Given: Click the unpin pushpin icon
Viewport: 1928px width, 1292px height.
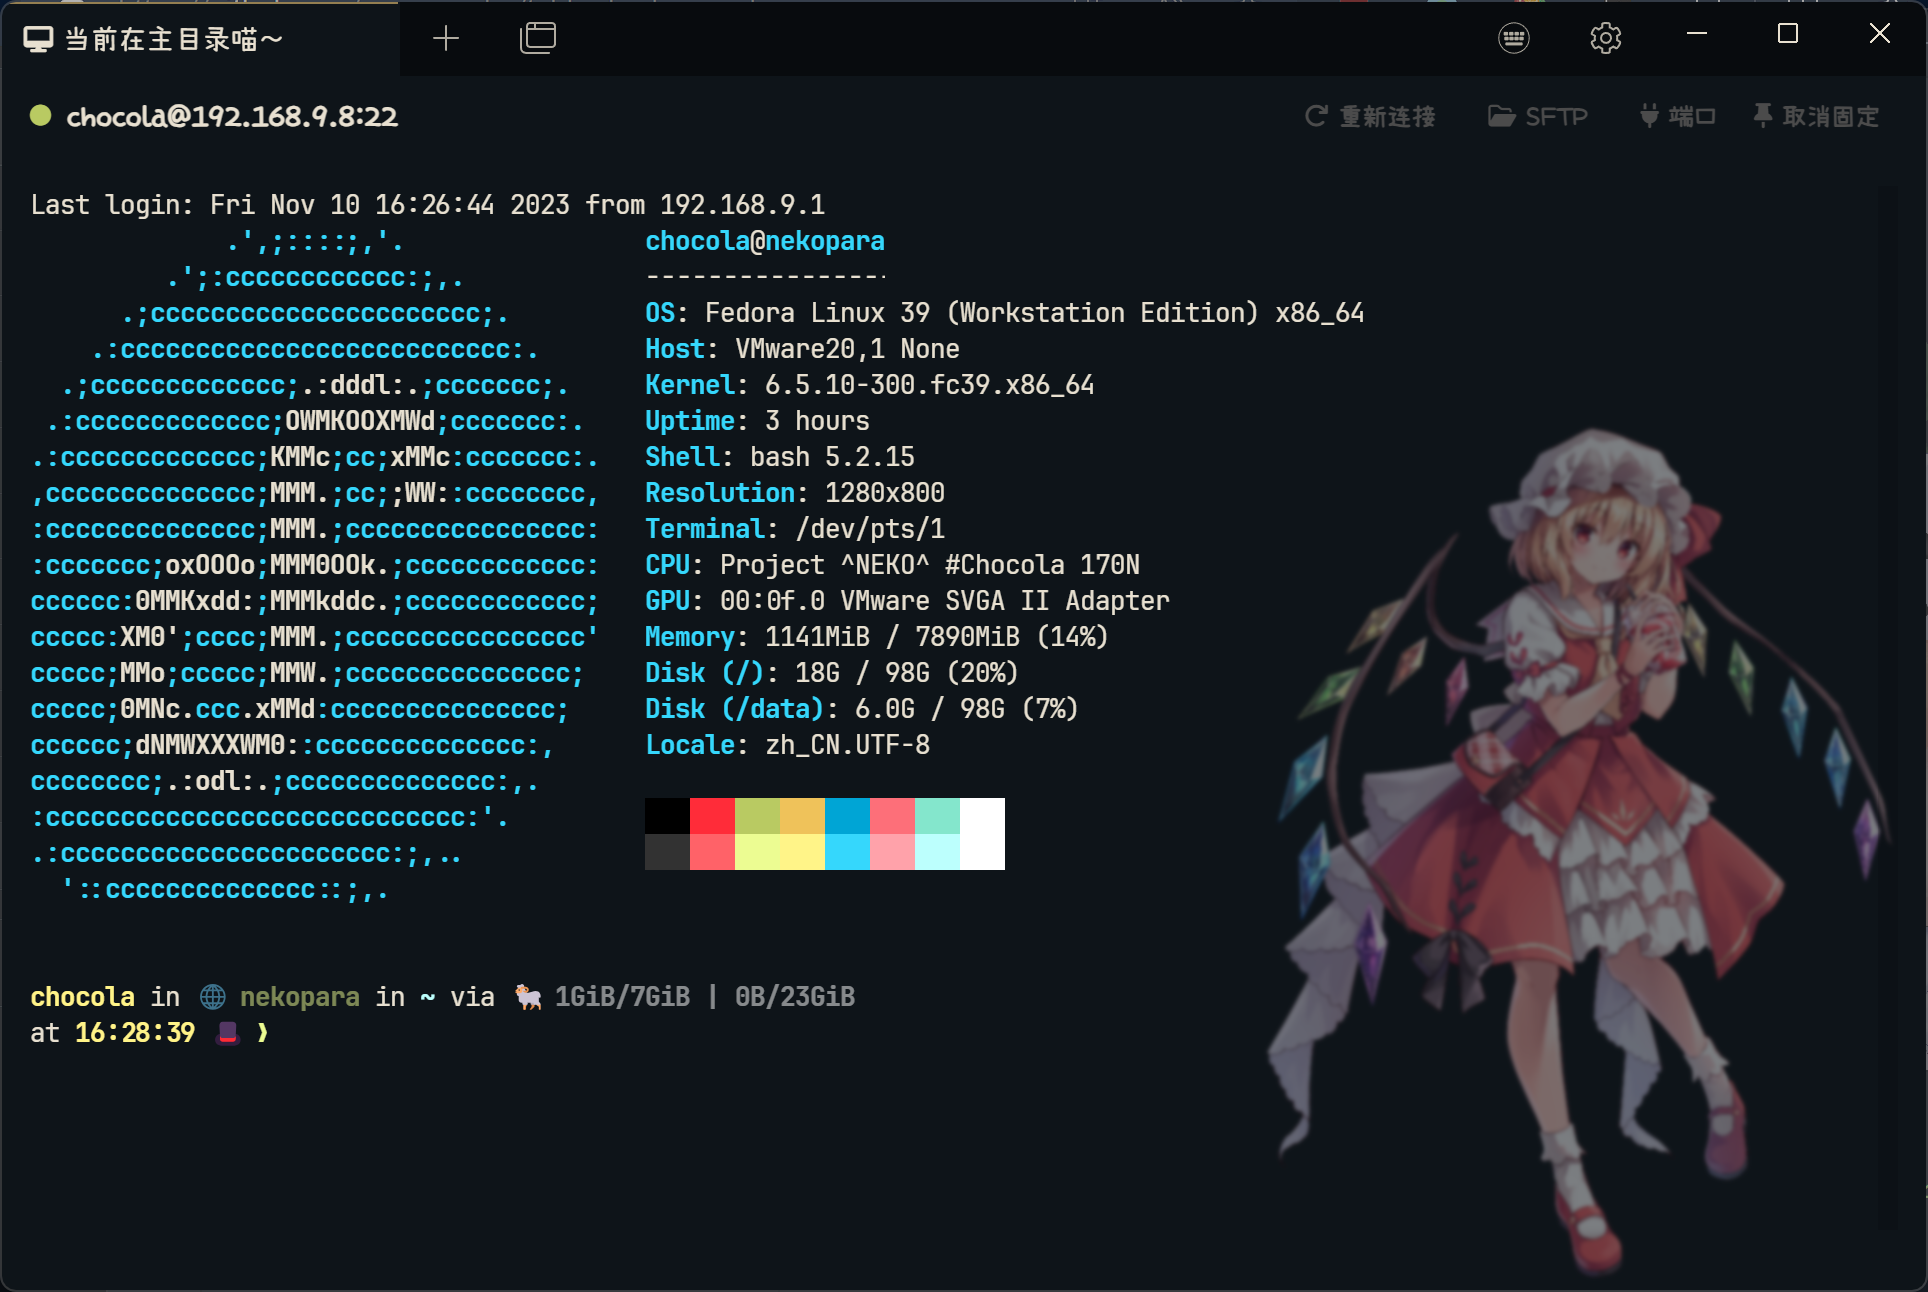Looking at the screenshot, I should [1762, 116].
